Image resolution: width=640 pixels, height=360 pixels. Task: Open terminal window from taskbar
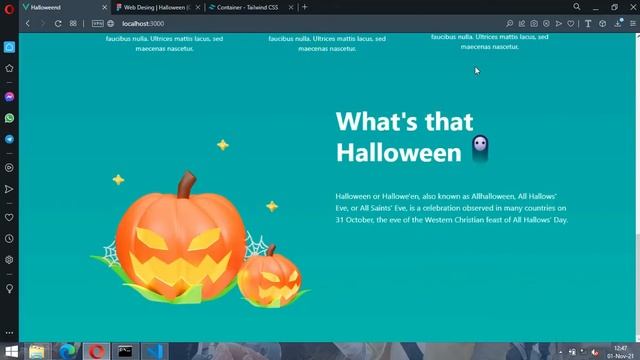(125, 351)
